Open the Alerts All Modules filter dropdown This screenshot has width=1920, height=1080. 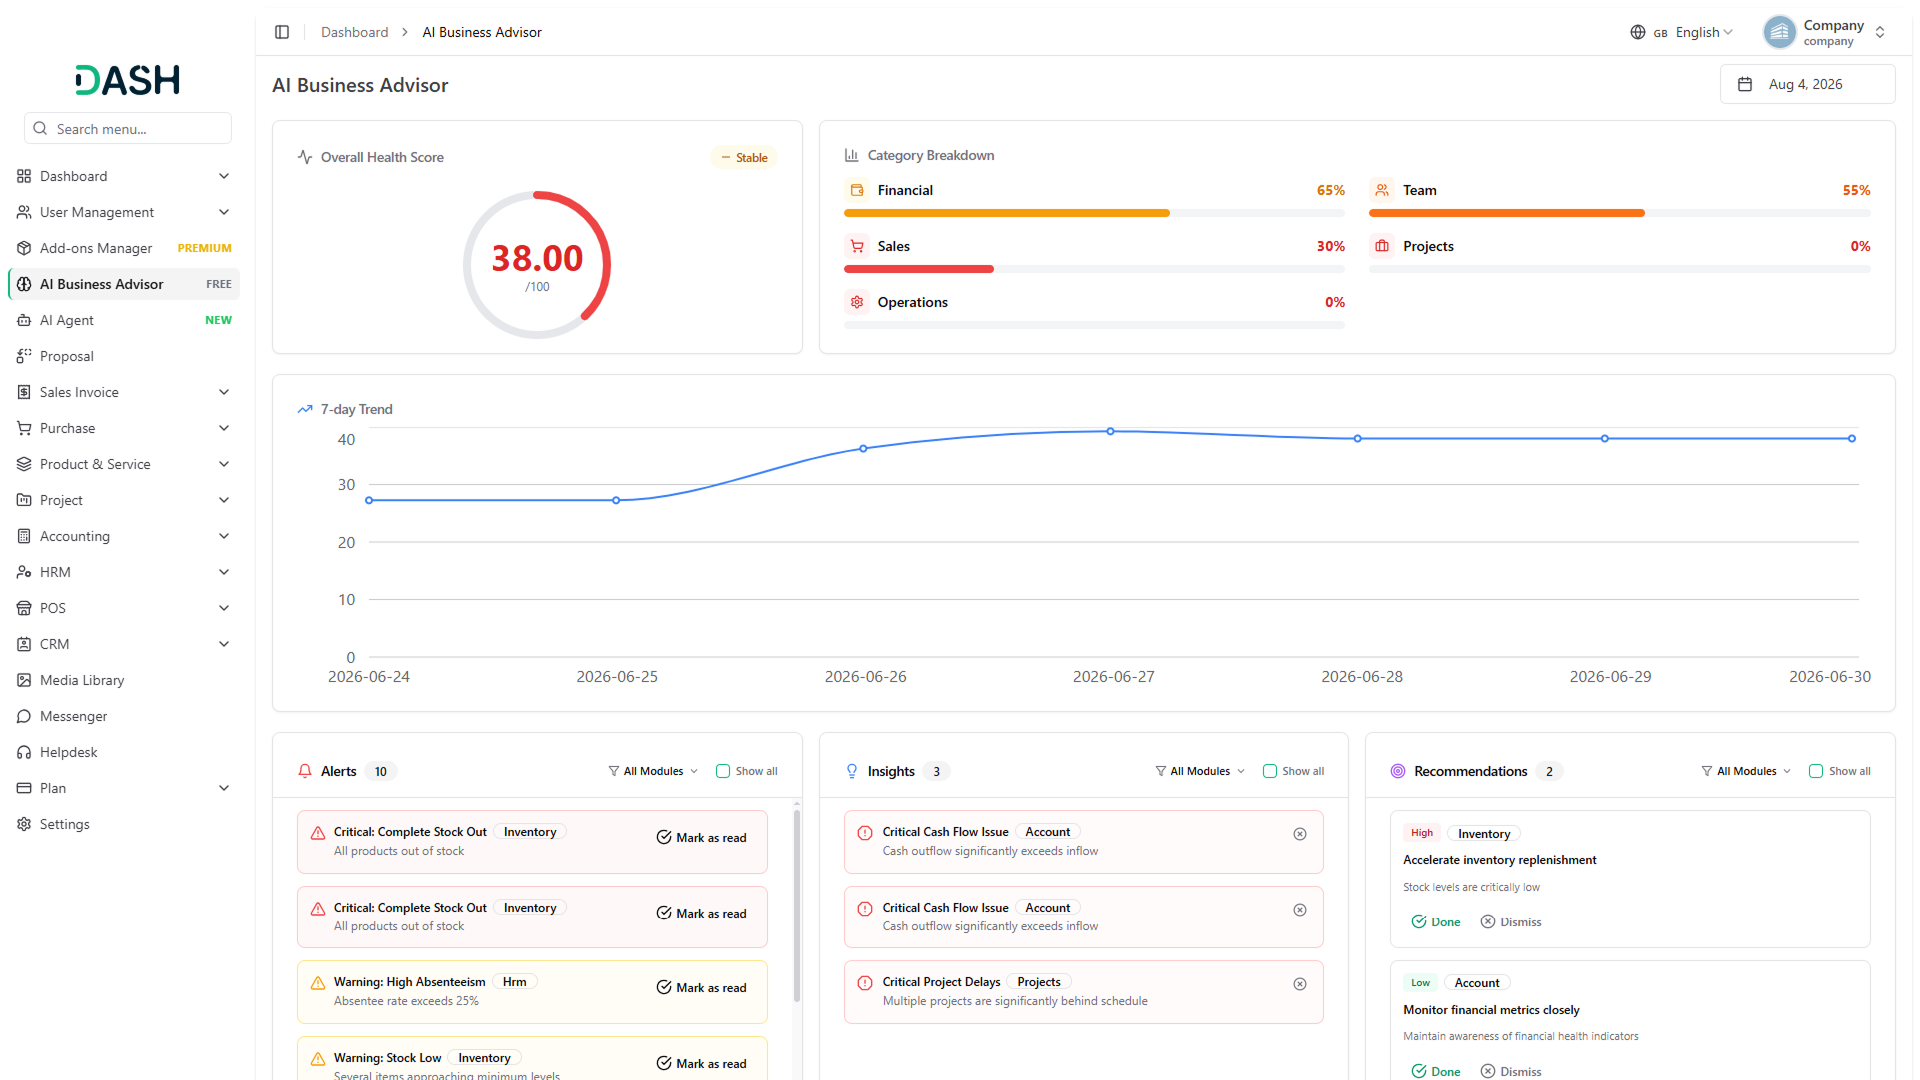[x=653, y=771]
